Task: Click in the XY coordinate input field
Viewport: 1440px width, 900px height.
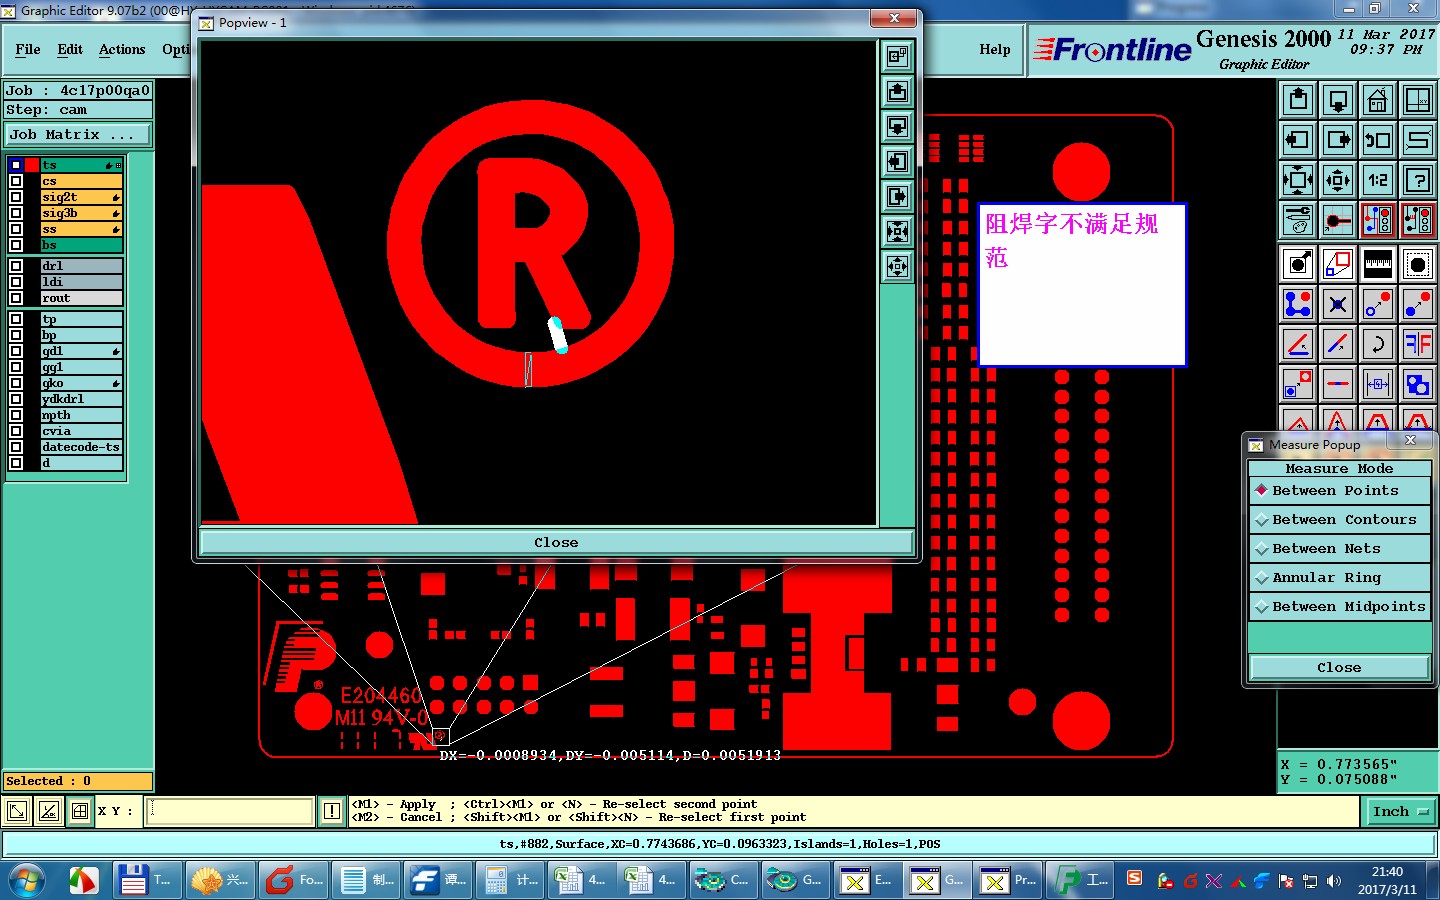Action: pos(230,811)
